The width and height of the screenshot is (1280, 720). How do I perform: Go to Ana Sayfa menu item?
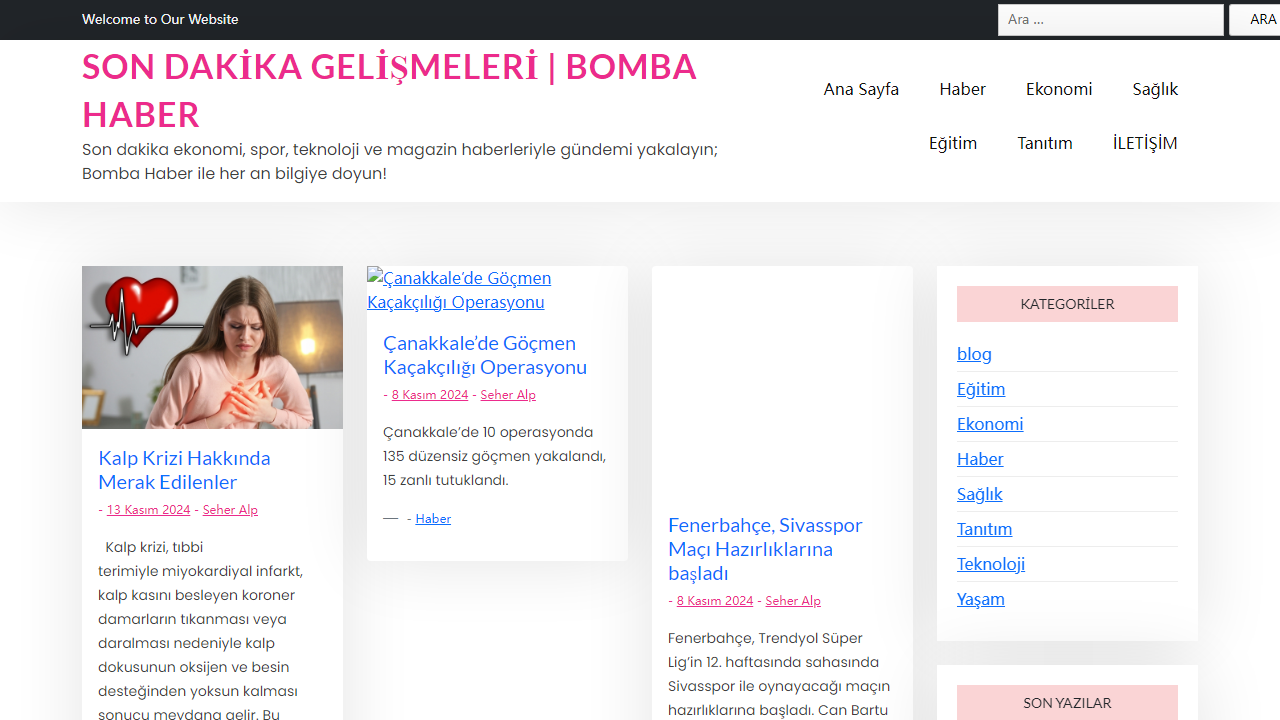(860, 89)
